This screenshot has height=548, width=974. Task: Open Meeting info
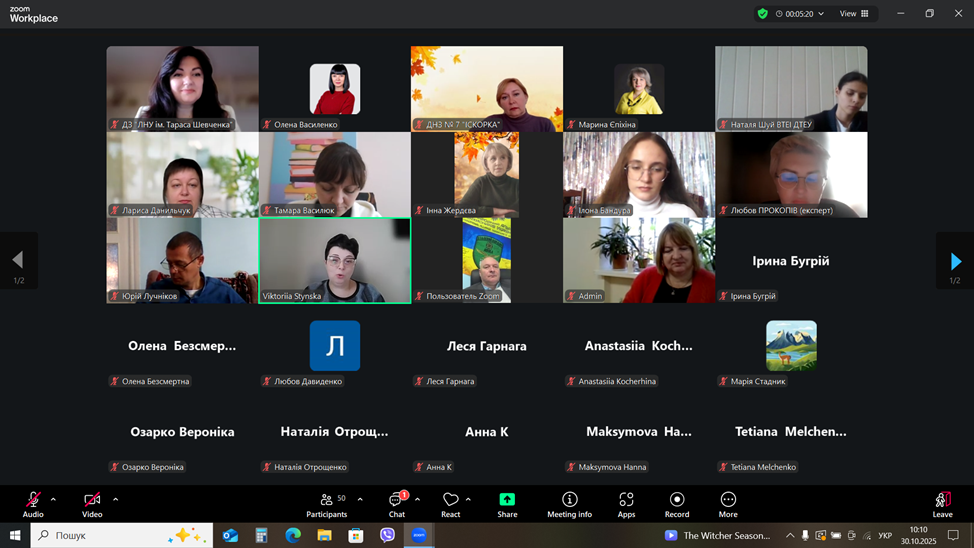click(569, 504)
